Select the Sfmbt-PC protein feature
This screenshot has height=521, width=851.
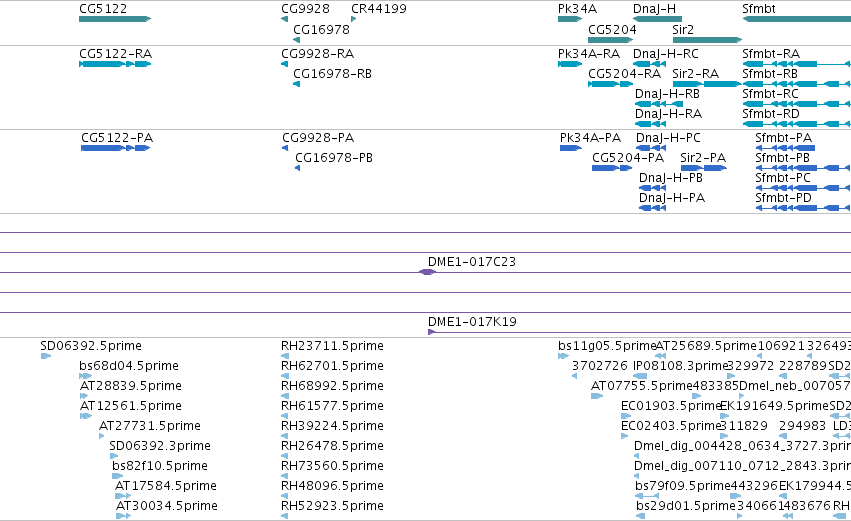click(803, 188)
